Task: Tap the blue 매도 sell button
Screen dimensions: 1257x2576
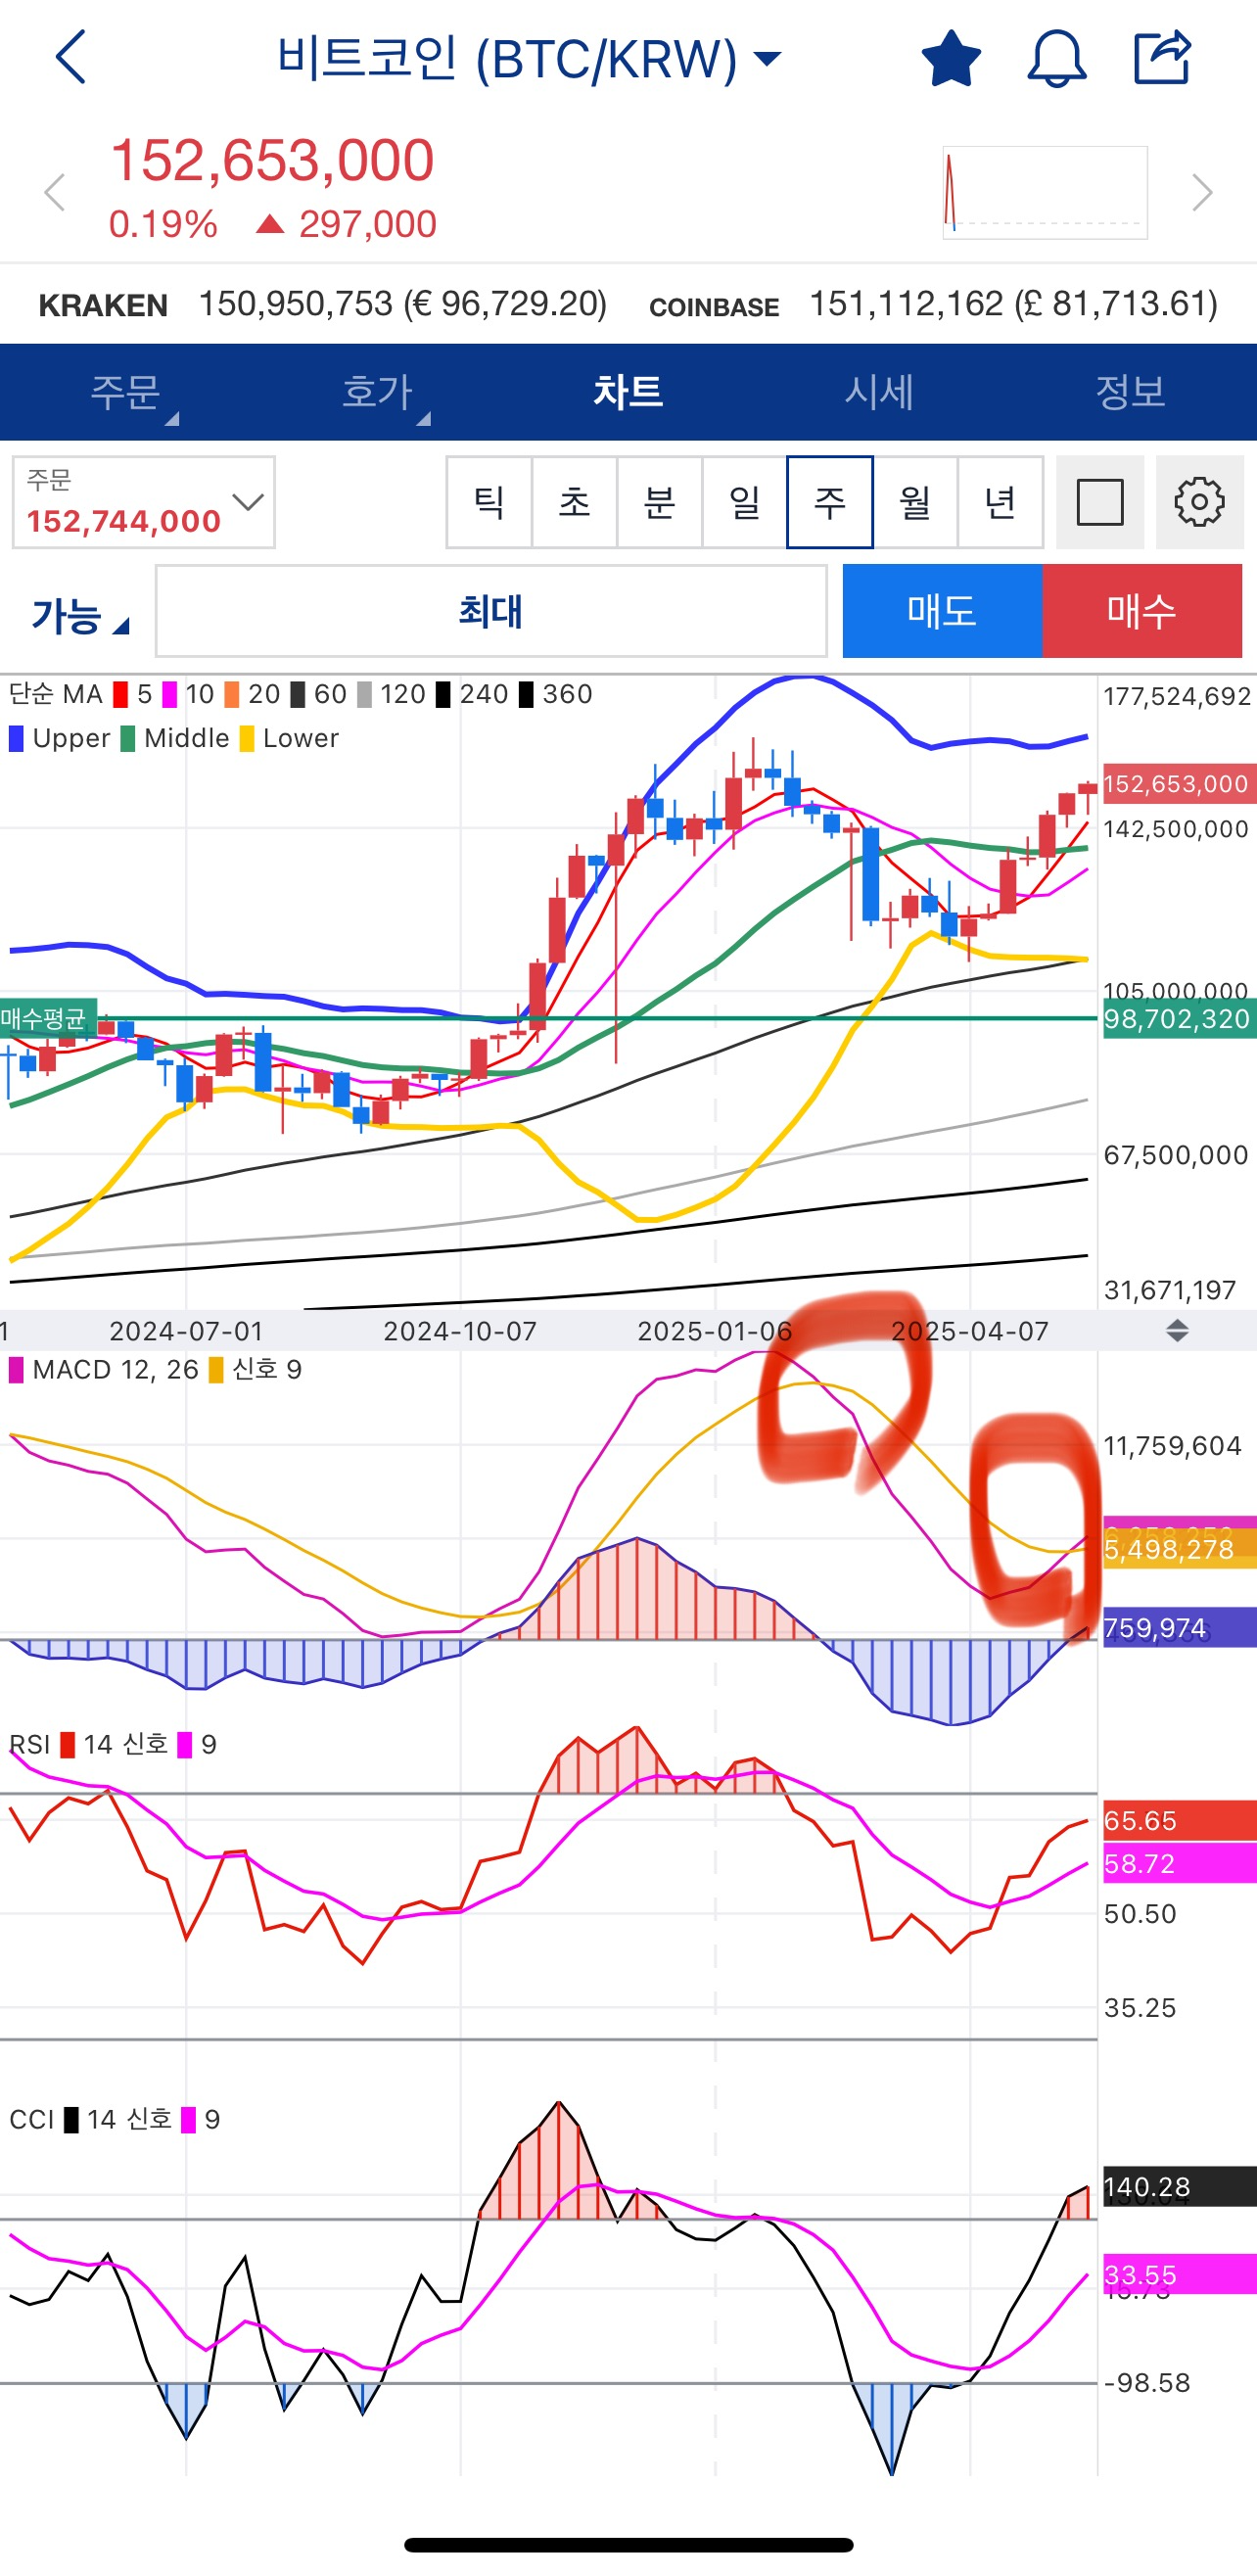Action: (x=942, y=611)
